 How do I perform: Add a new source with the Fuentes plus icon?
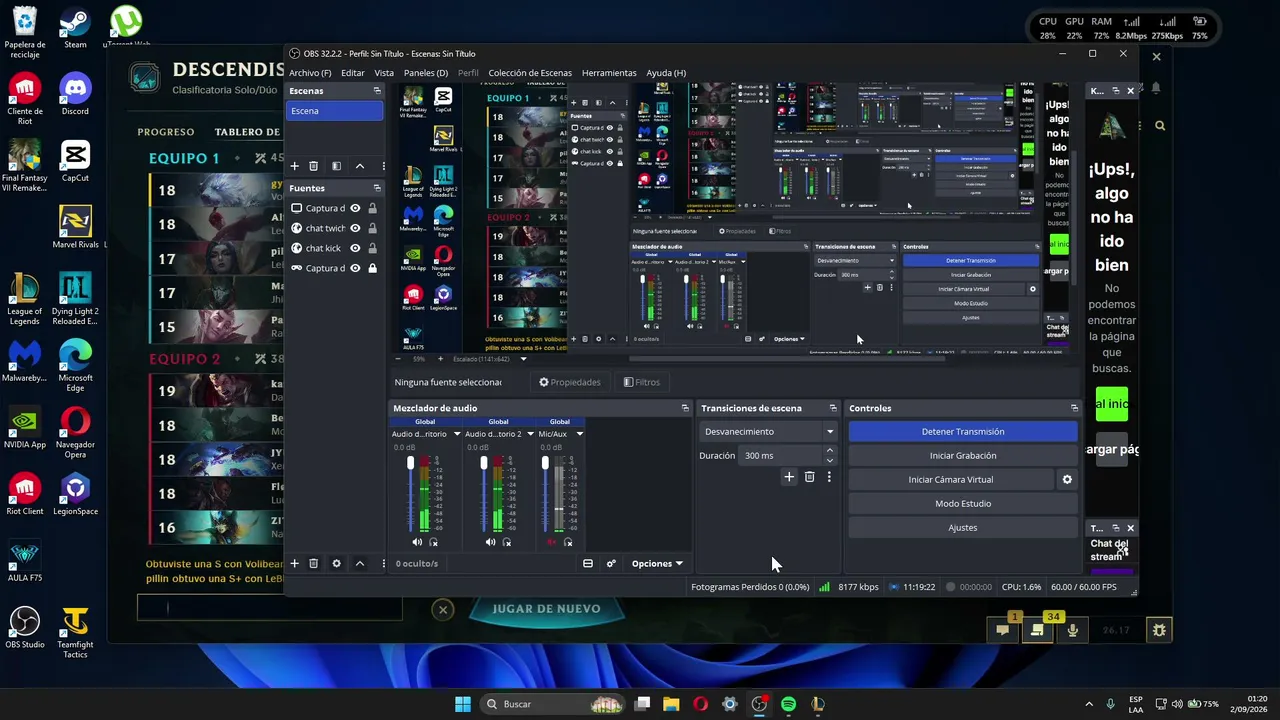coord(294,563)
